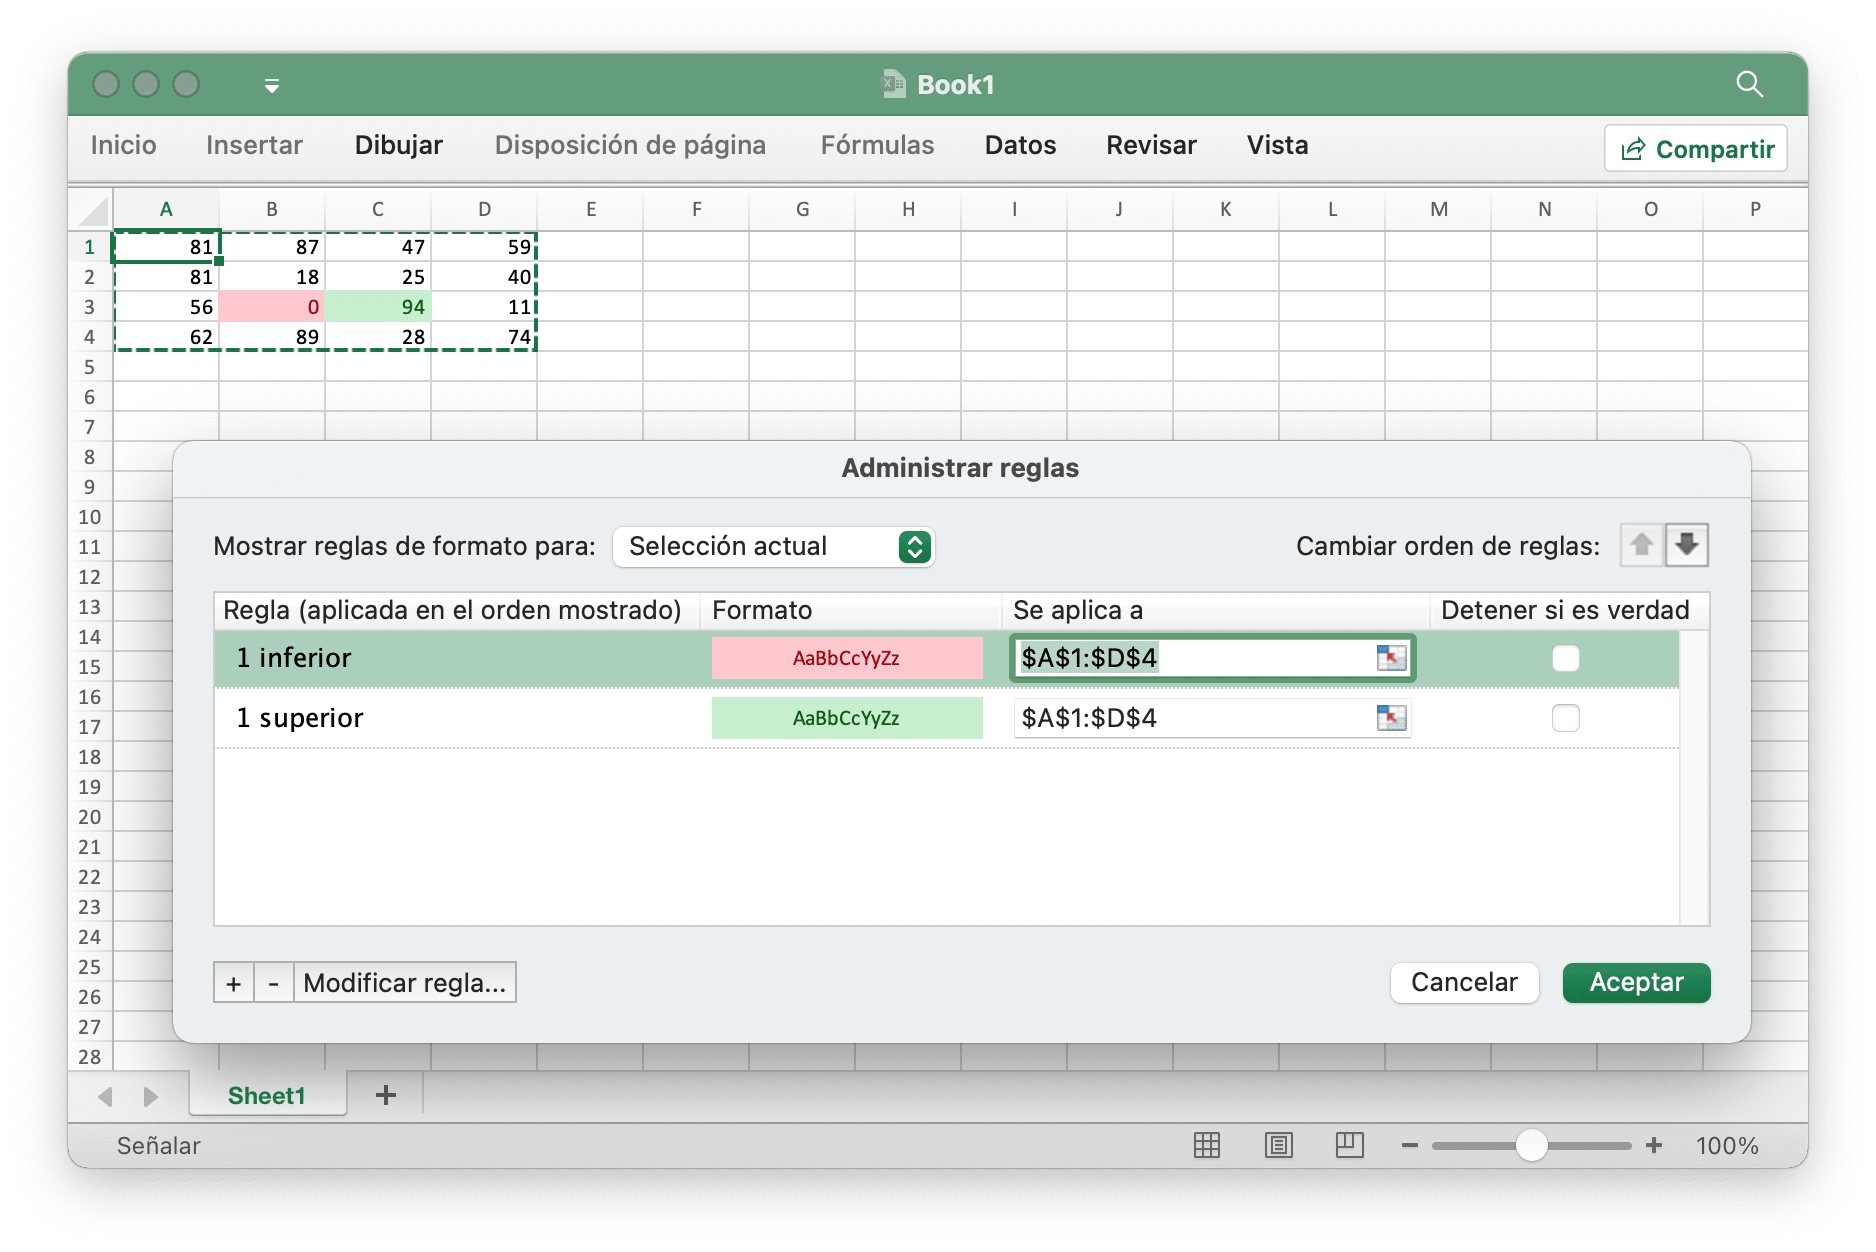This screenshot has width=1876, height=1252.
Task: Open the Fórmulas ribbon tab
Action: click(877, 145)
